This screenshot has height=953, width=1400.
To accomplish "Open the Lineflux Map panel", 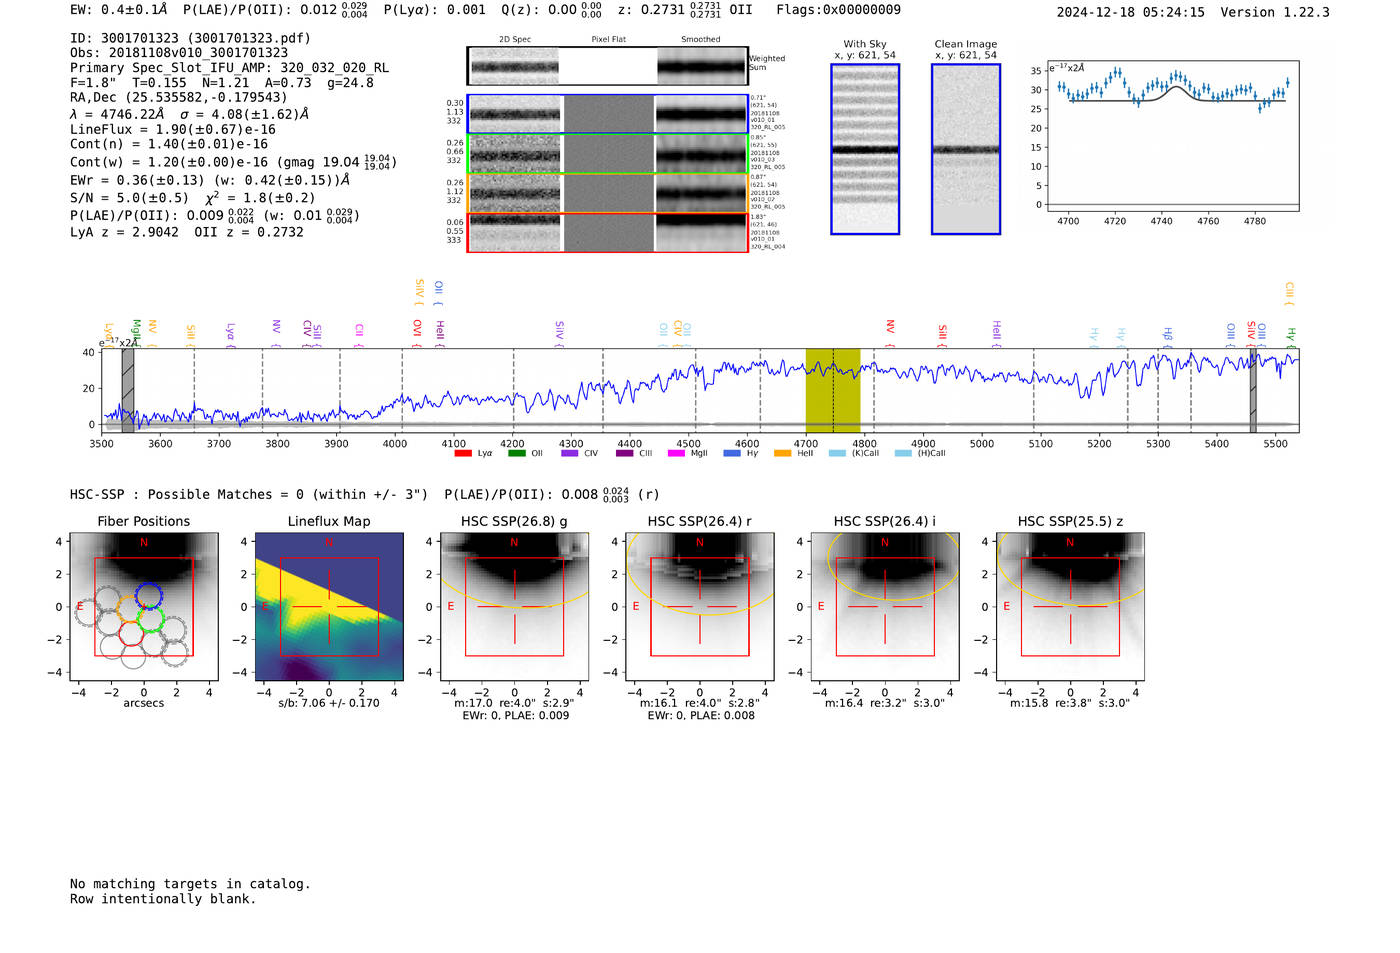I will click(x=329, y=607).
